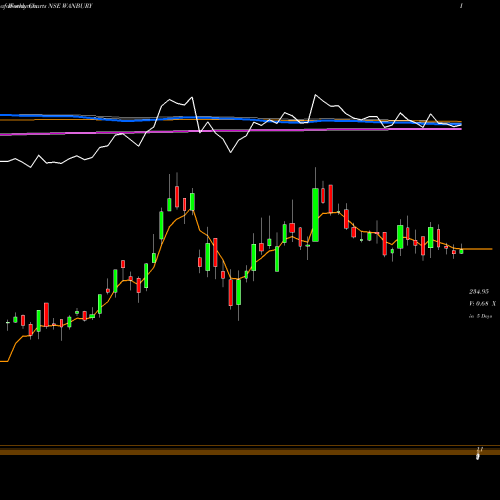Click the volume reading below 234.95
The height and width of the screenshot is (500, 500).
pos(482,304)
